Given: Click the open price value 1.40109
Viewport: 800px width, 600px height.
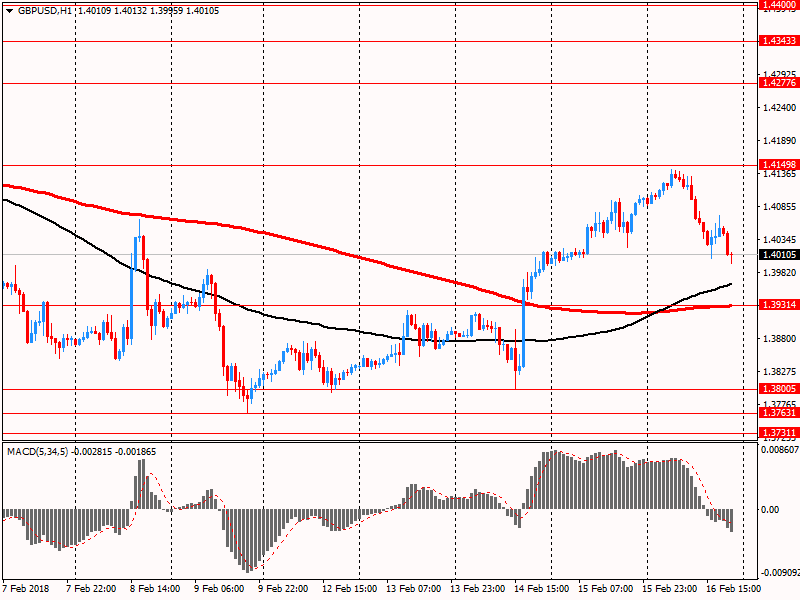Looking at the screenshot, I should coord(94,11).
